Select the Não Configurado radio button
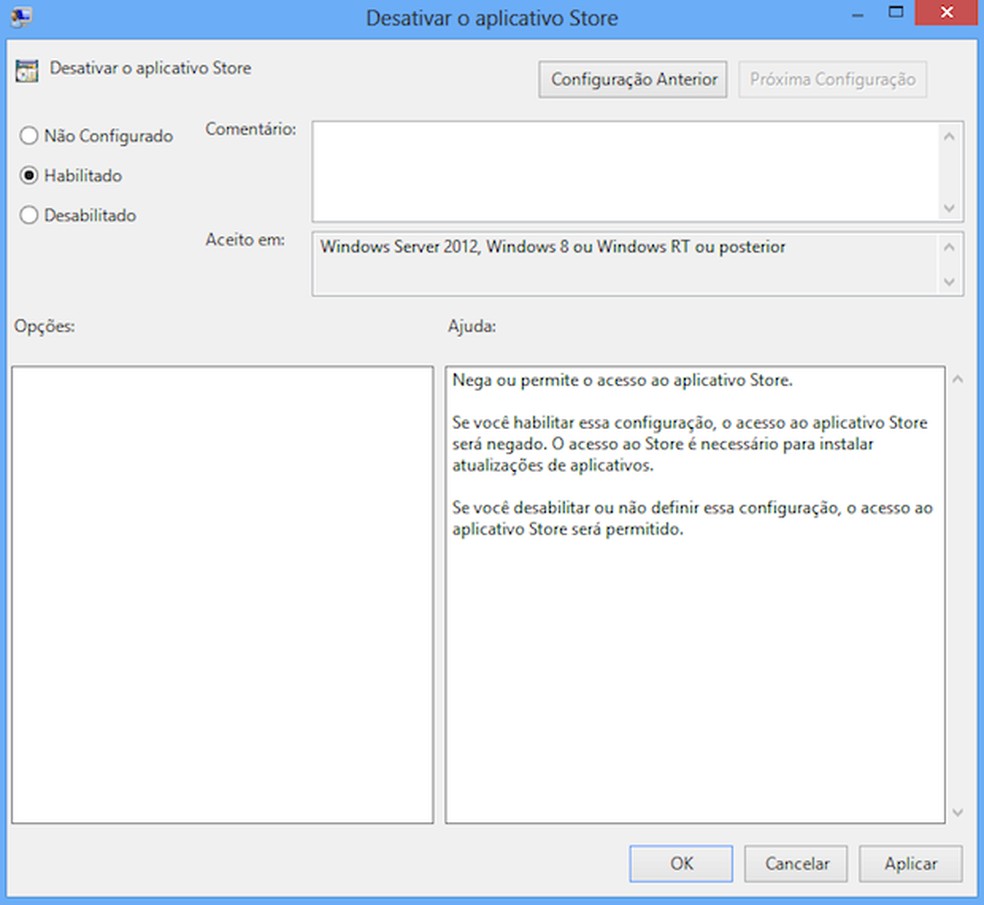The width and height of the screenshot is (984, 905). pos(29,136)
